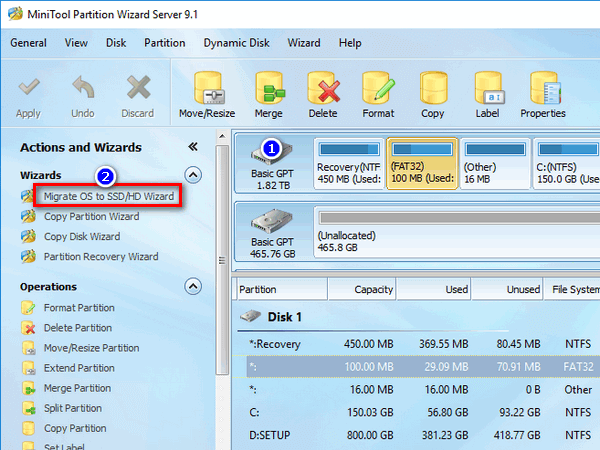
Task: Open the Partition menu
Action: [165, 43]
